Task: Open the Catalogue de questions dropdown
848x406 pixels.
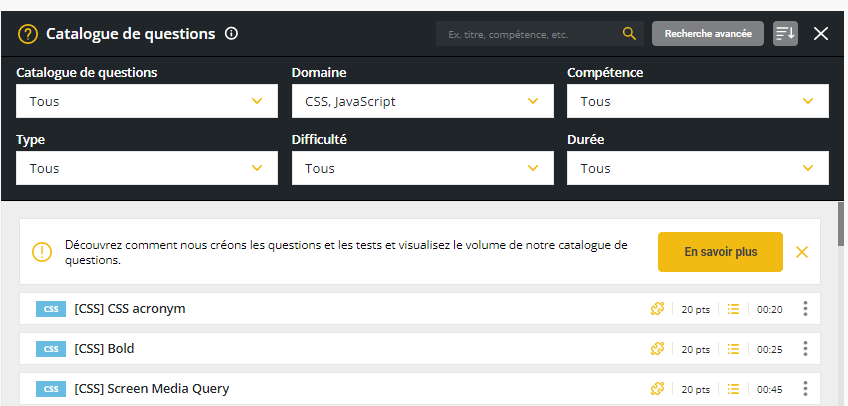Action: pyautogui.click(x=147, y=101)
